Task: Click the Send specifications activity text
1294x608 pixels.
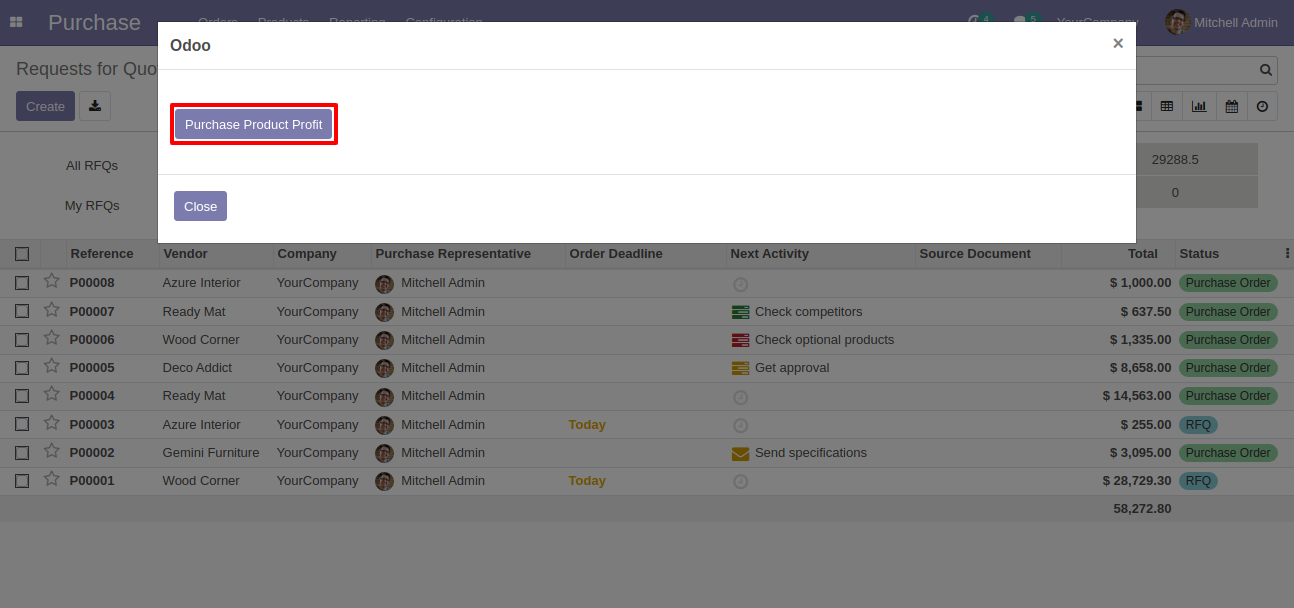Action: 811,453
